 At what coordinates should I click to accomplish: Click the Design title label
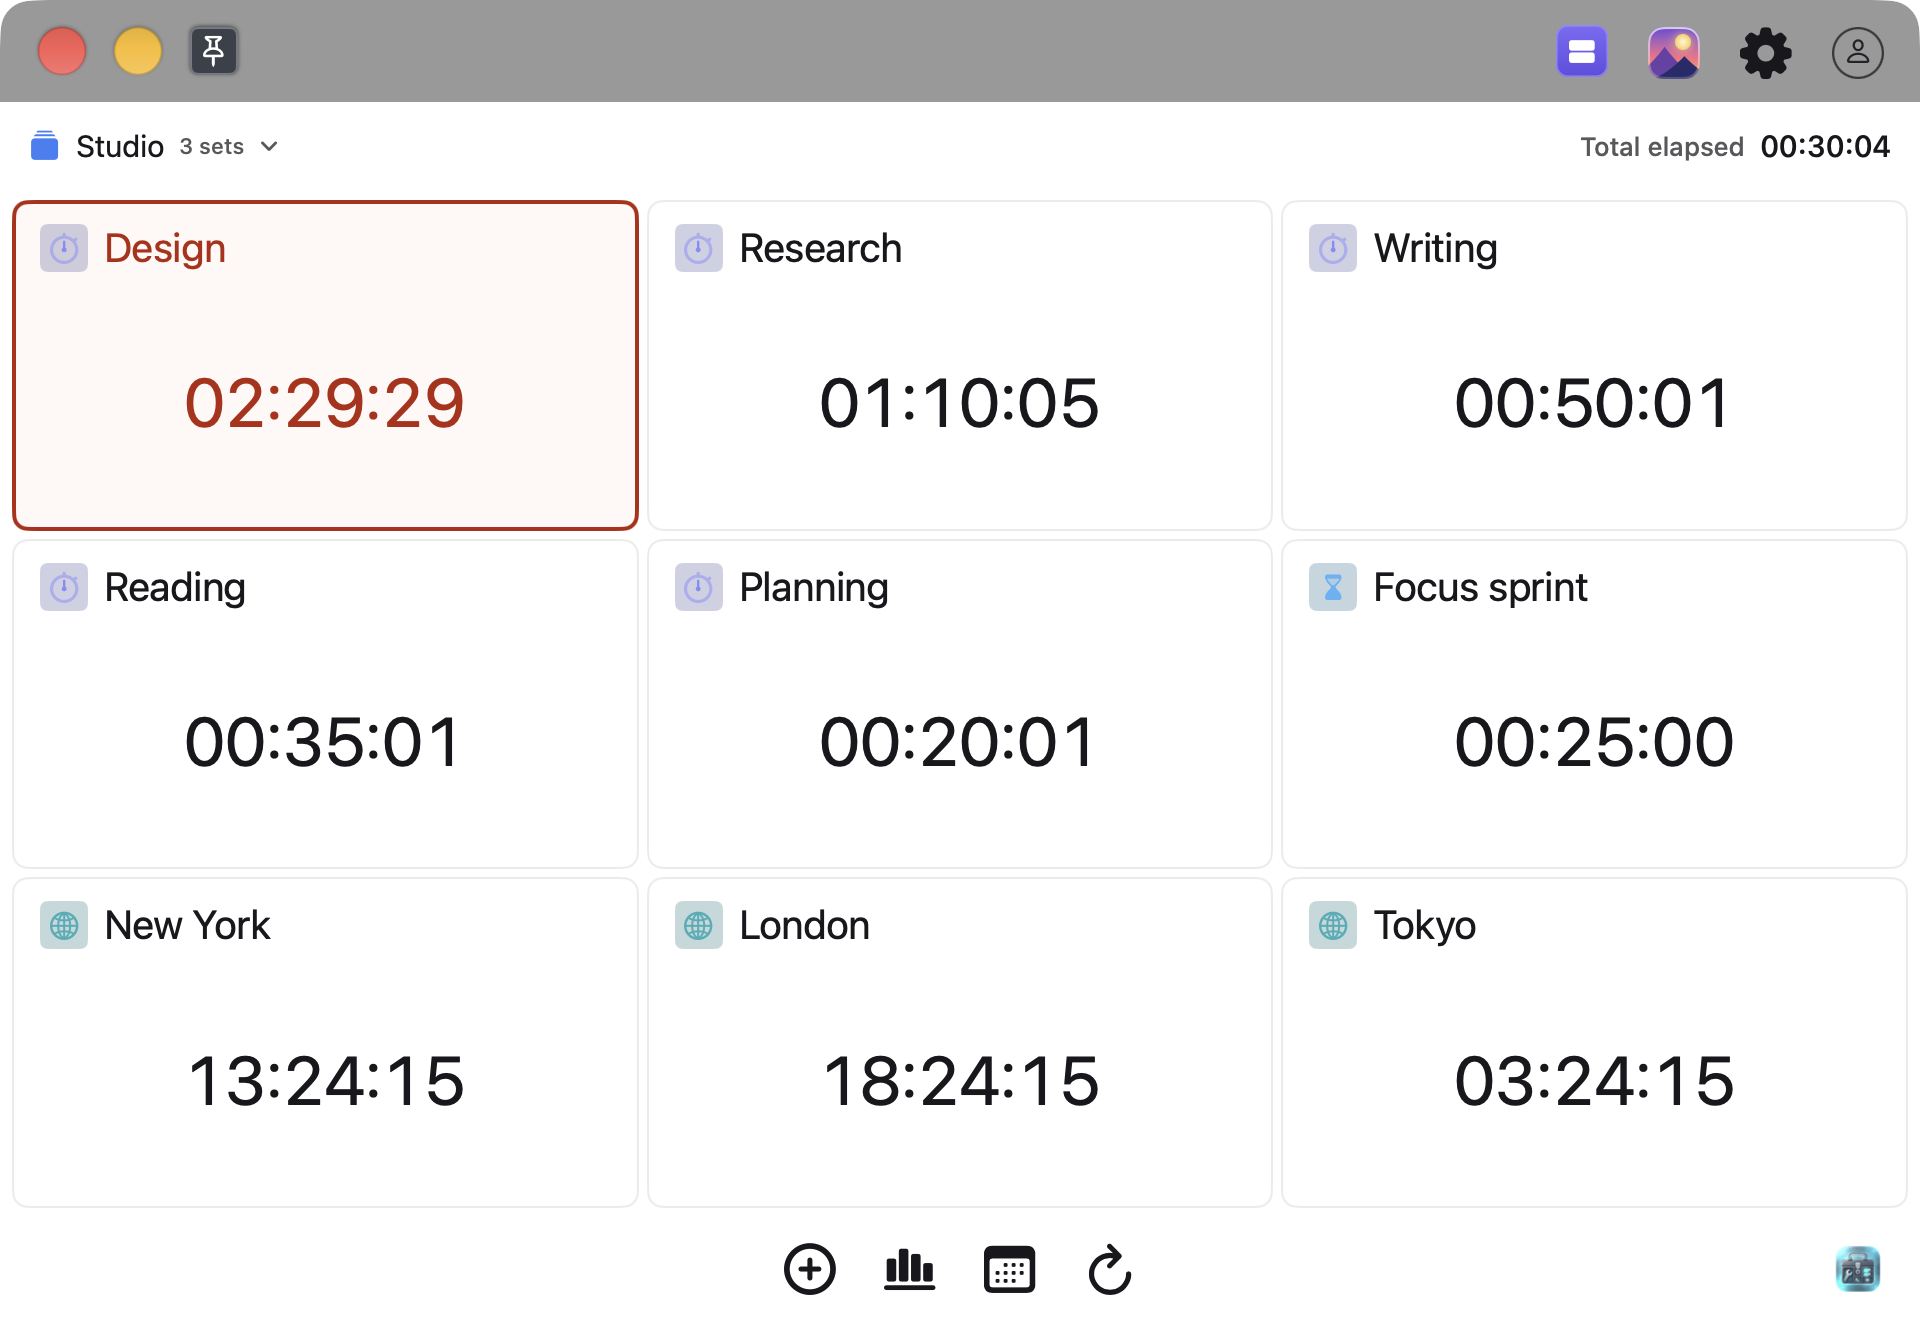coord(165,248)
